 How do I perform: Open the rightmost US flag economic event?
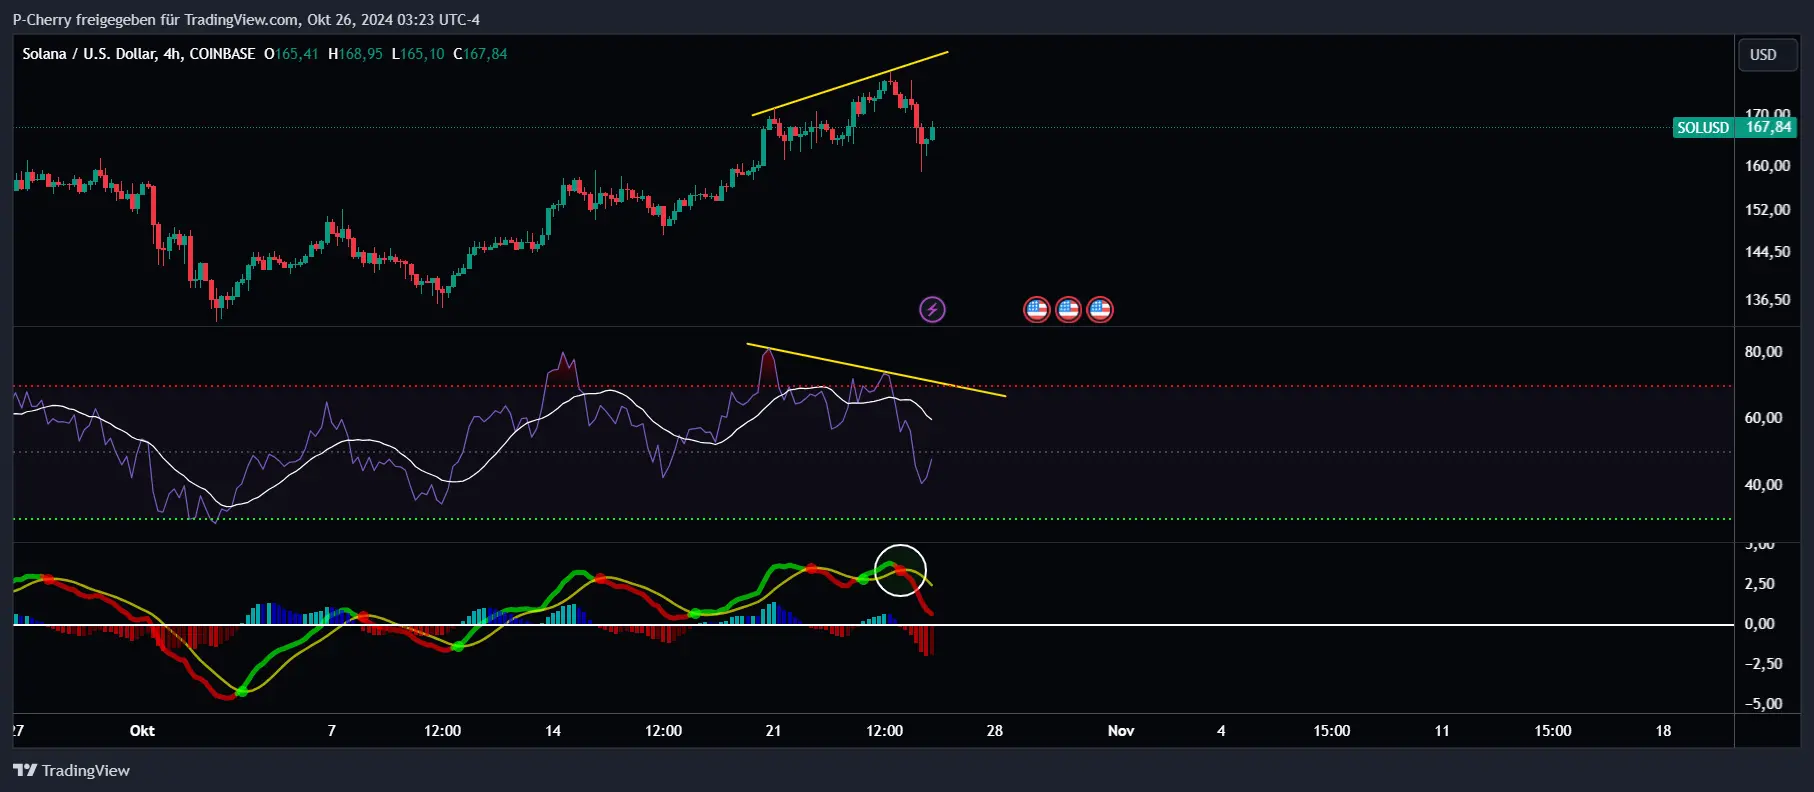[1100, 310]
